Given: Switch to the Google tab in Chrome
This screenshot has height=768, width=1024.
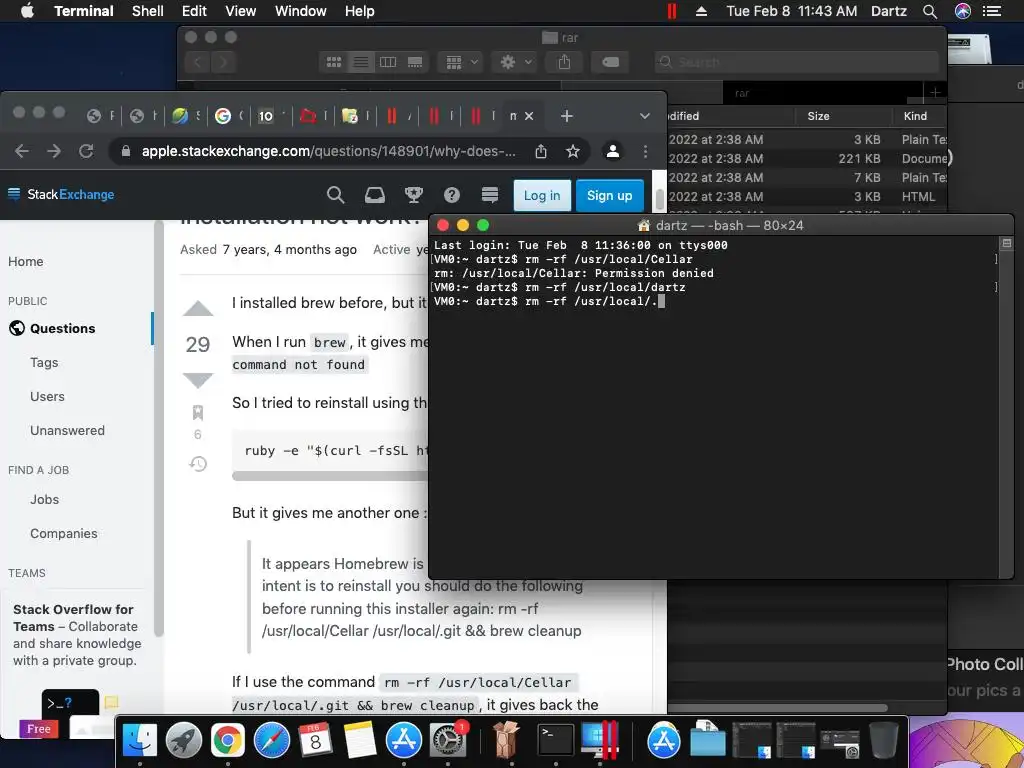Looking at the screenshot, I should click(223, 116).
